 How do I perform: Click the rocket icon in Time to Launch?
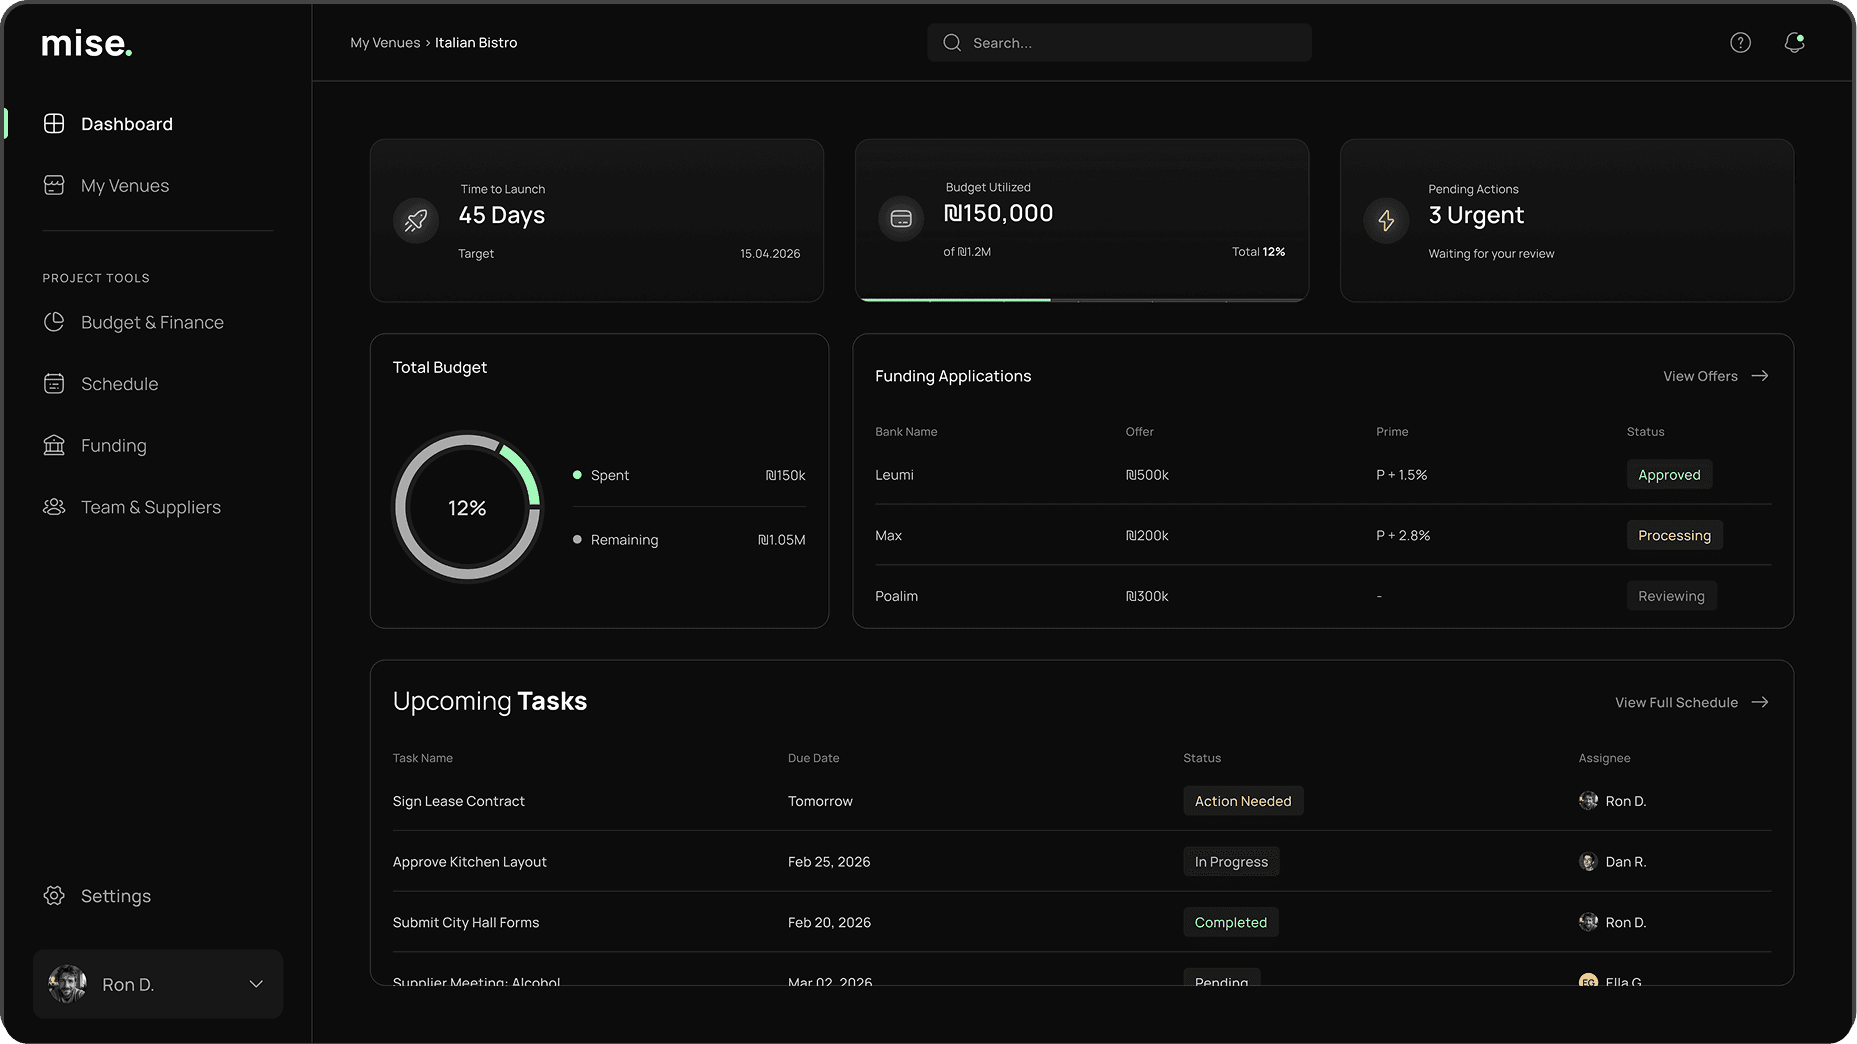[416, 220]
